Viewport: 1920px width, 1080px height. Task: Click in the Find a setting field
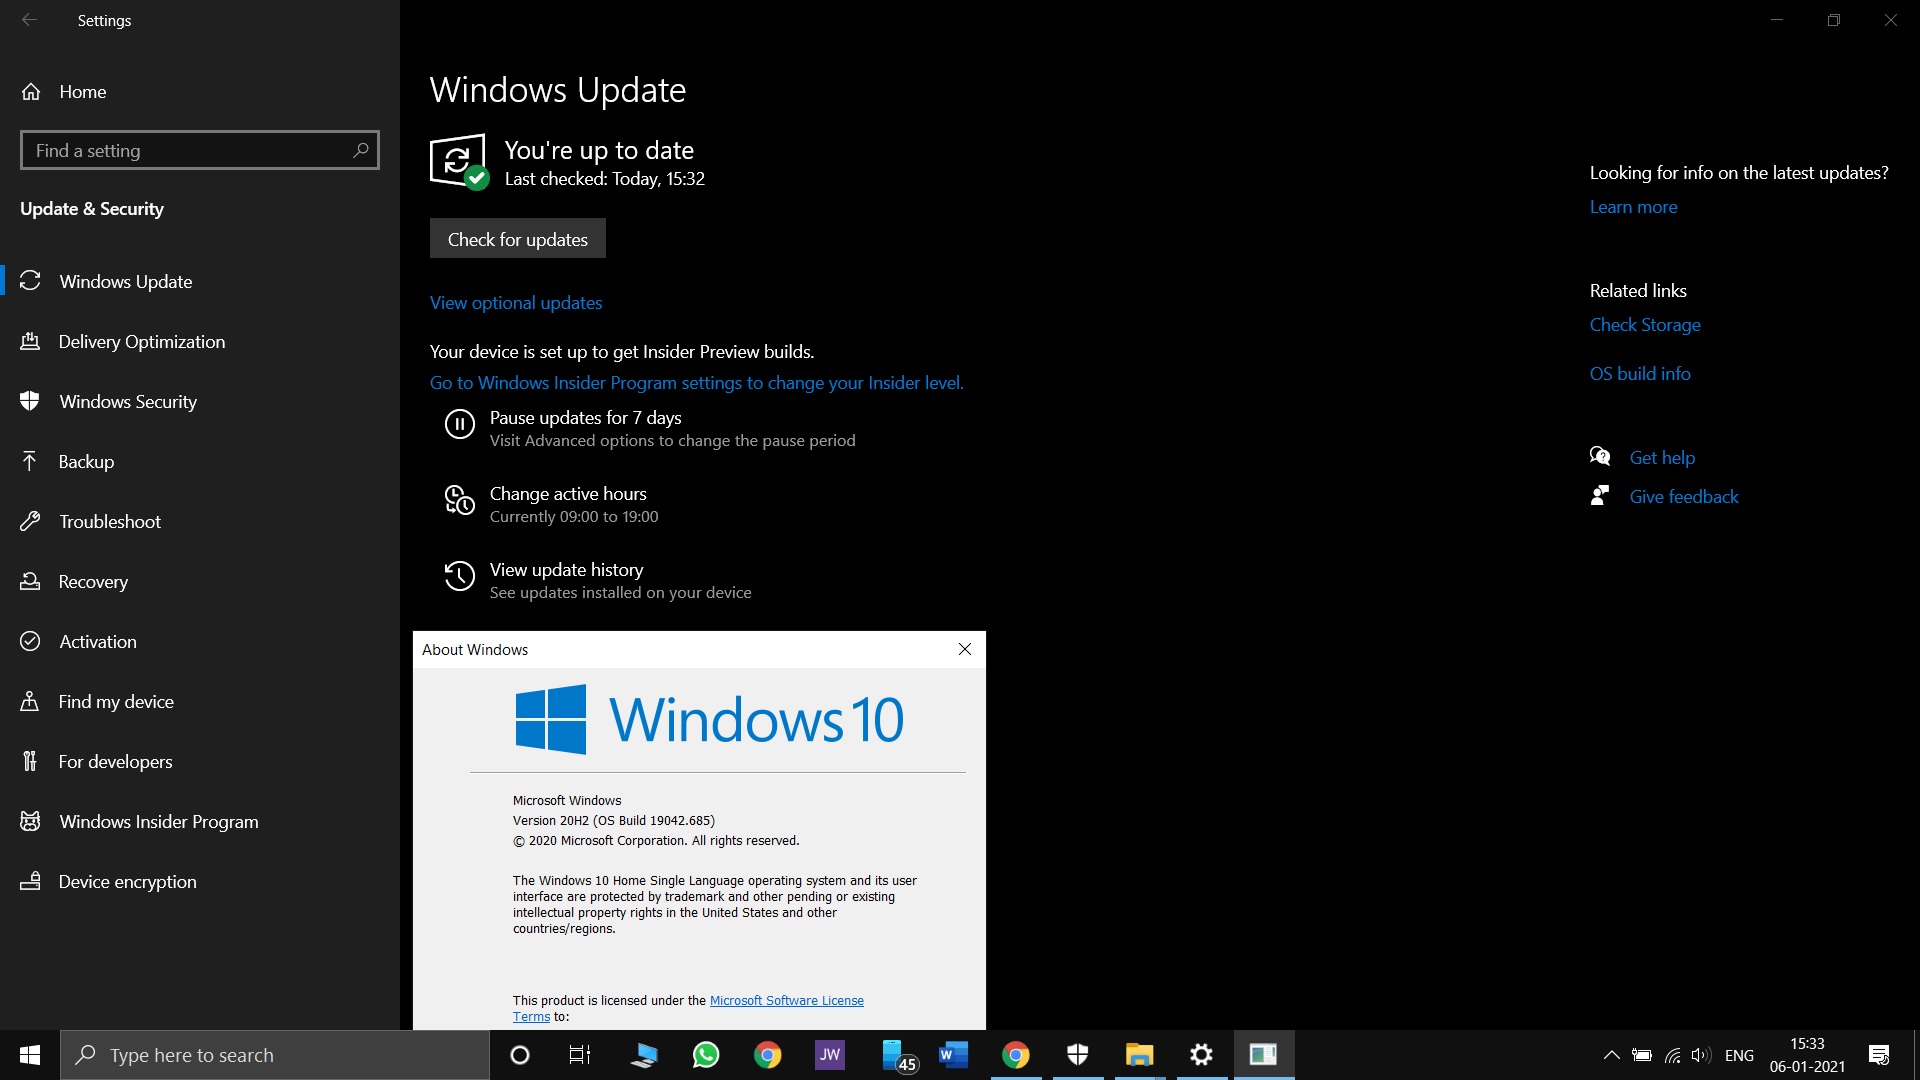[199, 150]
